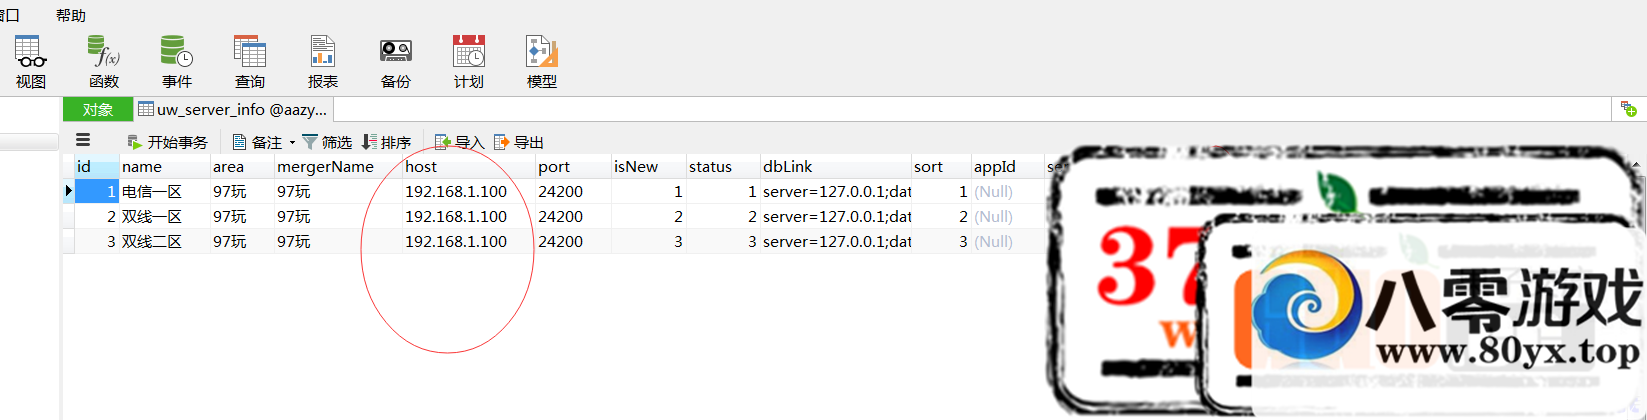Image resolution: width=1647 pixels, height=420 pixels.
Task: Click the 筛选 filter button
Action: [327, 142]
